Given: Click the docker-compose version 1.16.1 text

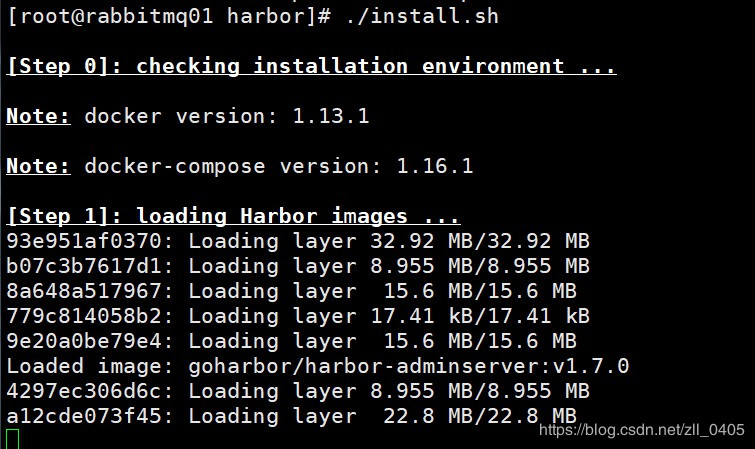Looking at the screenshot, I should (278, 166).
